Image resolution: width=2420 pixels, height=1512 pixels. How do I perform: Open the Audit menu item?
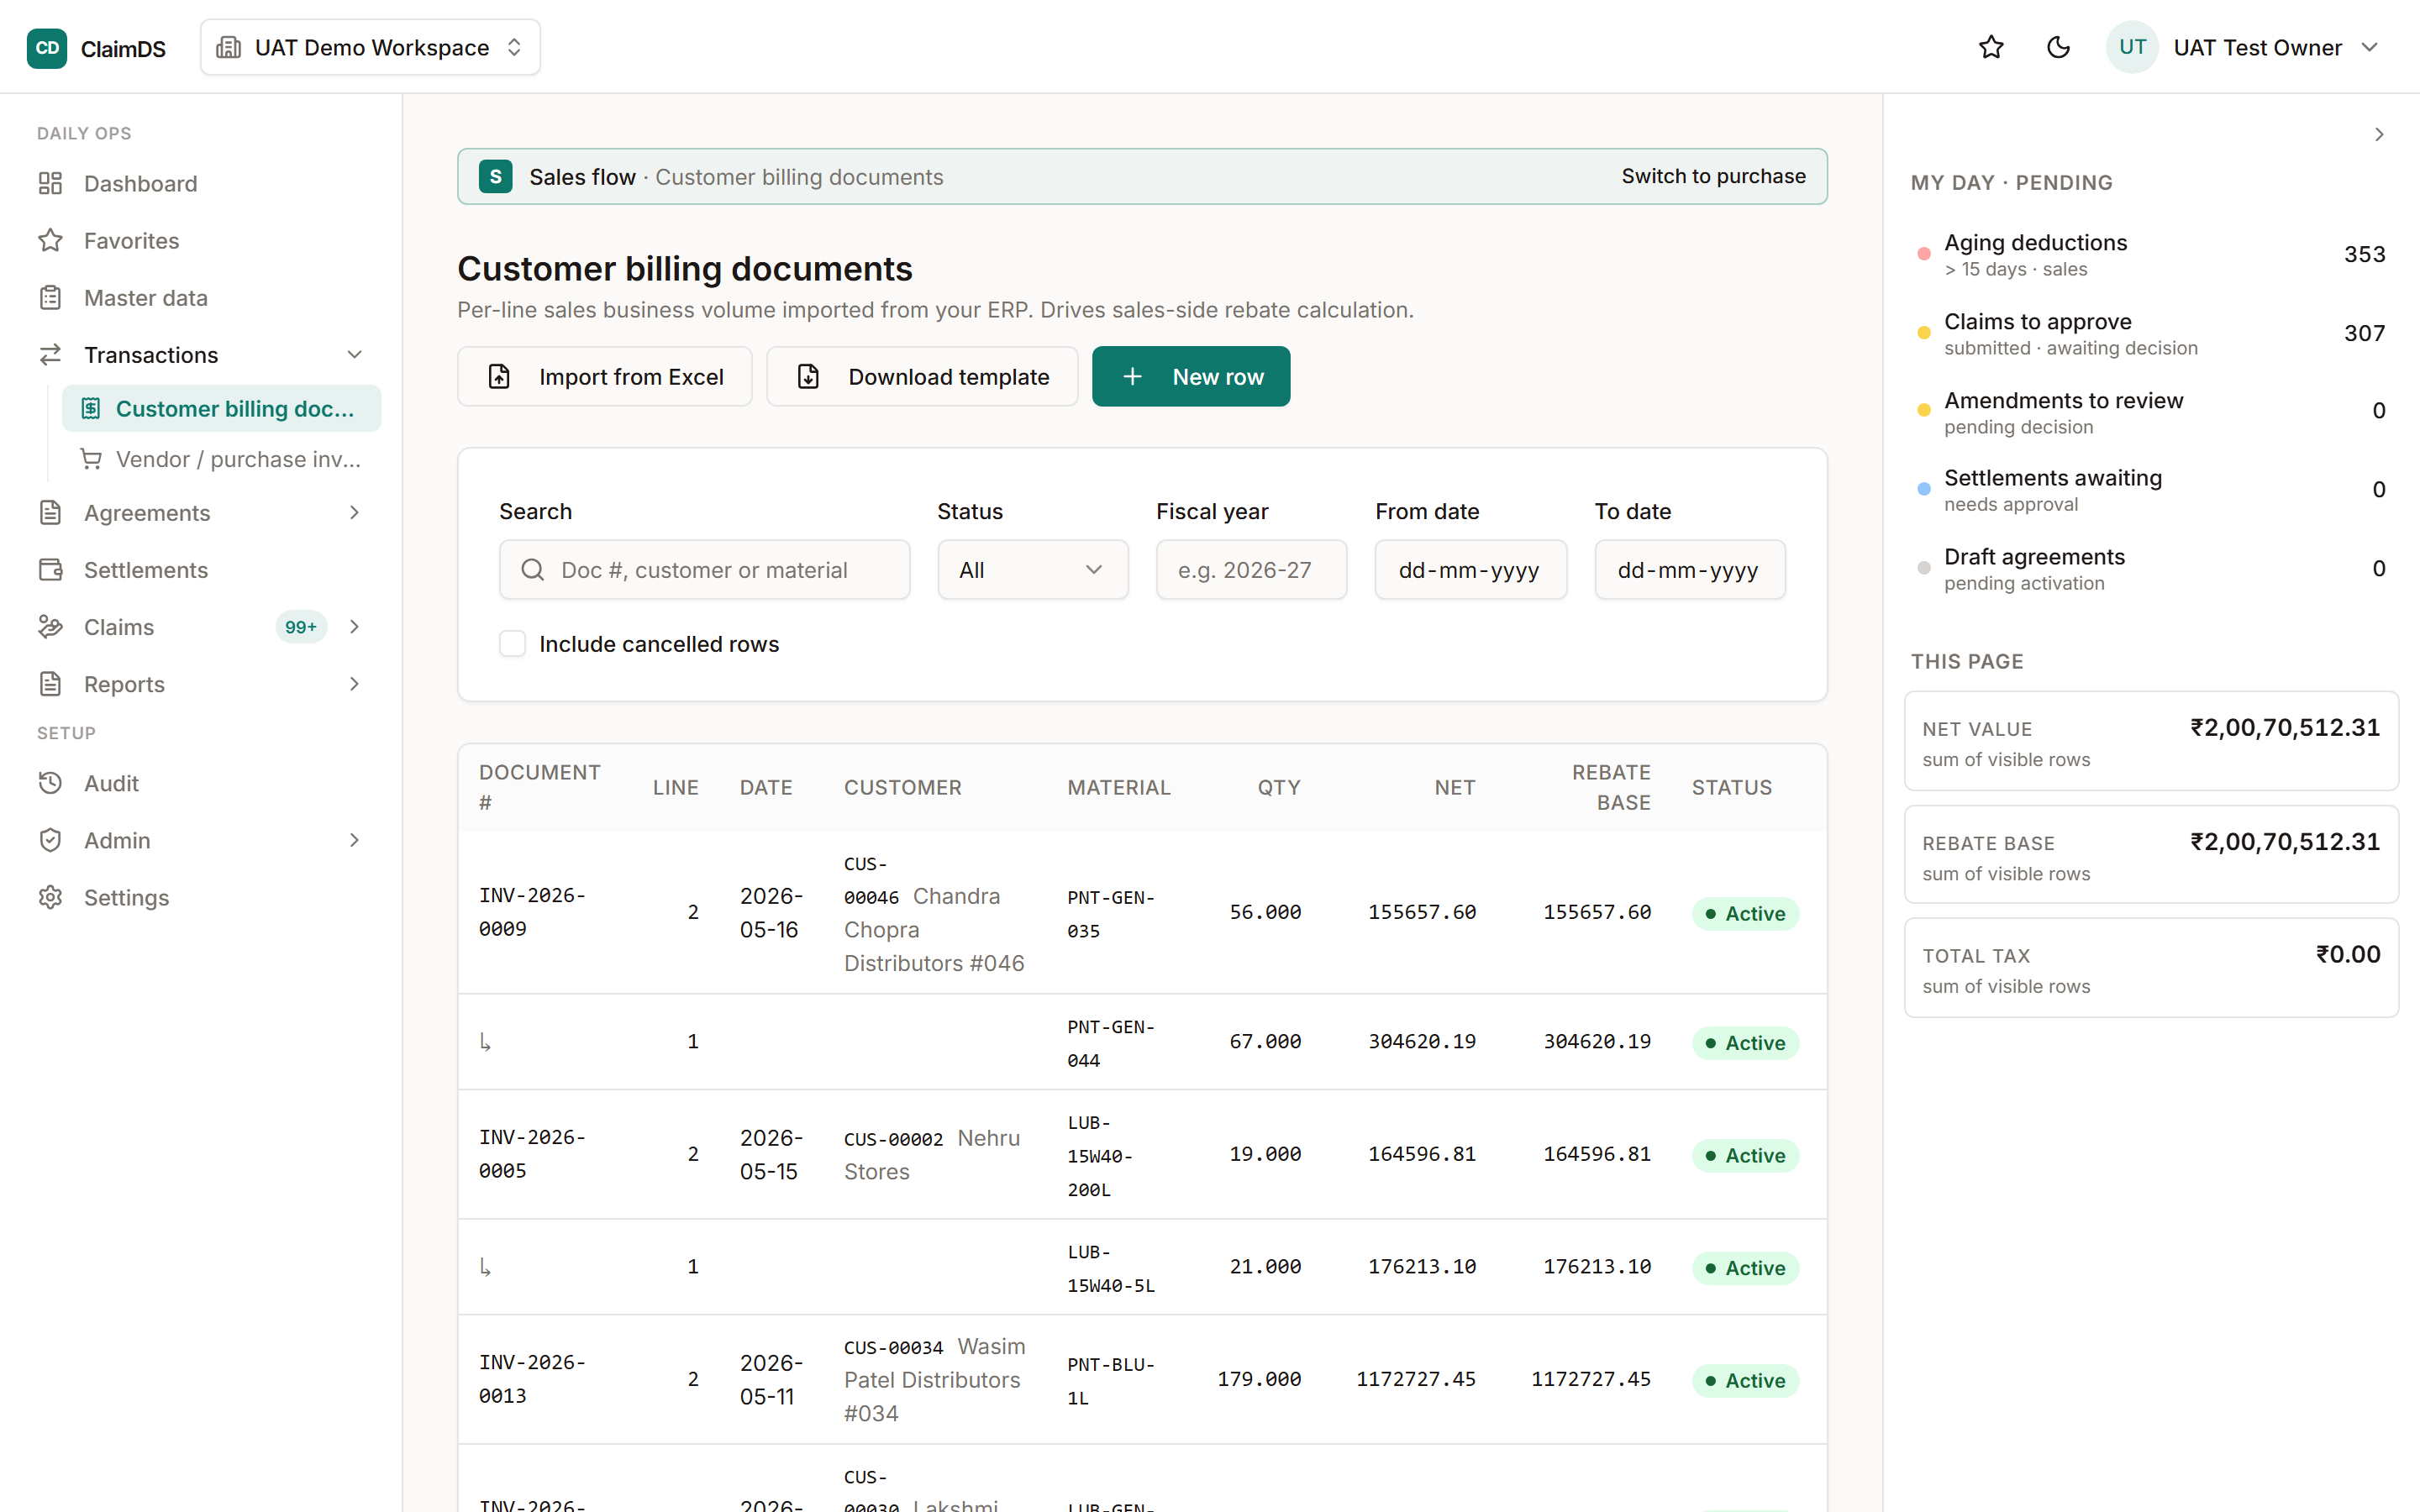[x=201, y=783]
